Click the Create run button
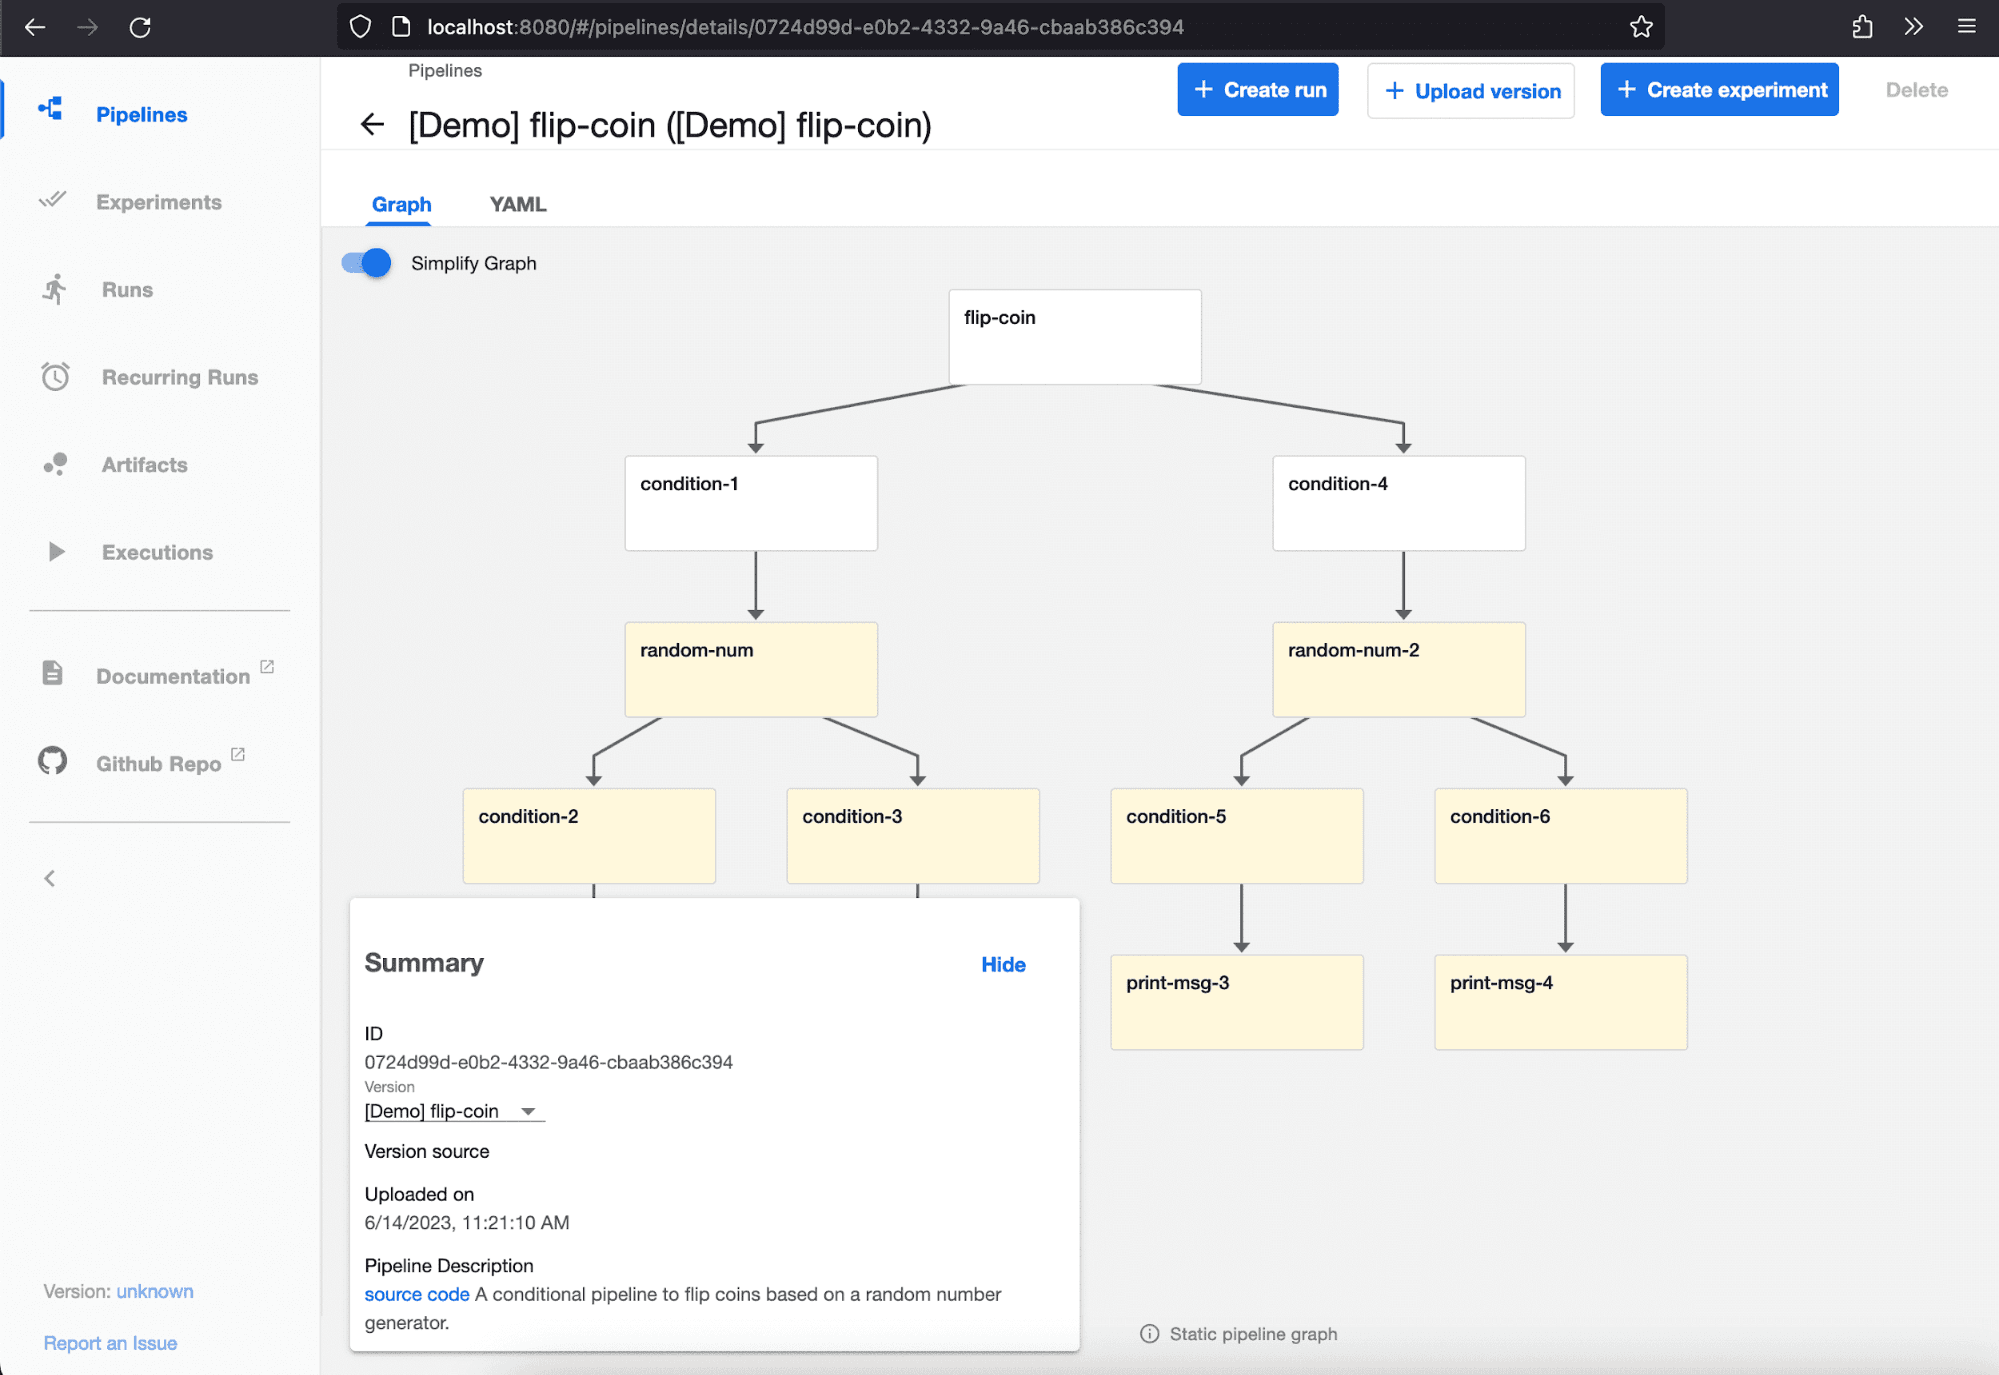The width and height of the screenshot is (1999, 1375). tap(1257, 89)
